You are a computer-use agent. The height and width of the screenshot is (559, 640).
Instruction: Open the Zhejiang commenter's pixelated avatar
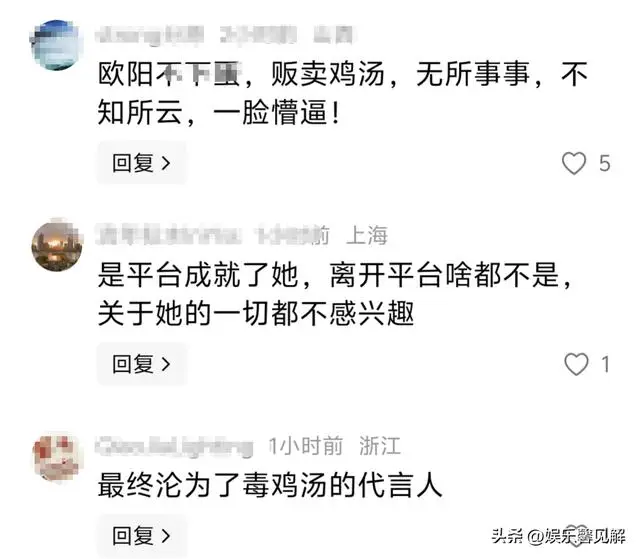57,458
